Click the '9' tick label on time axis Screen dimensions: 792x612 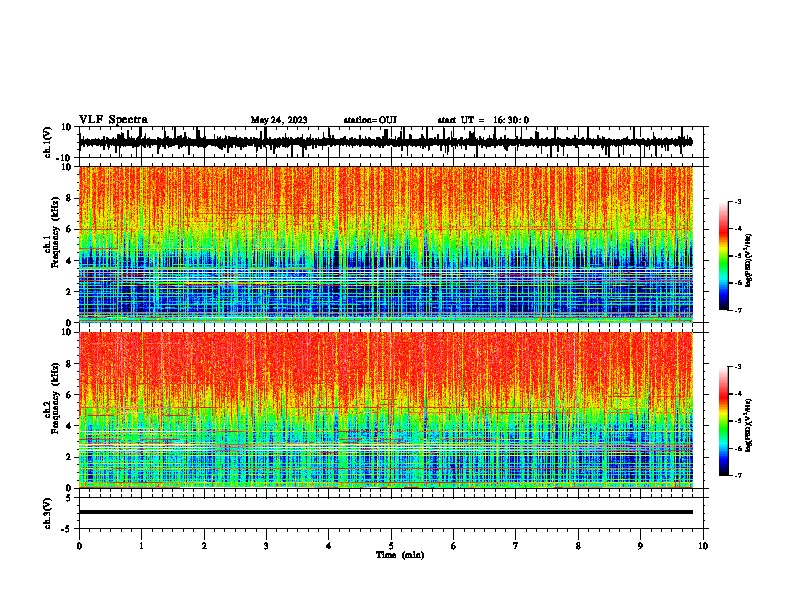[x=640, y=546]
